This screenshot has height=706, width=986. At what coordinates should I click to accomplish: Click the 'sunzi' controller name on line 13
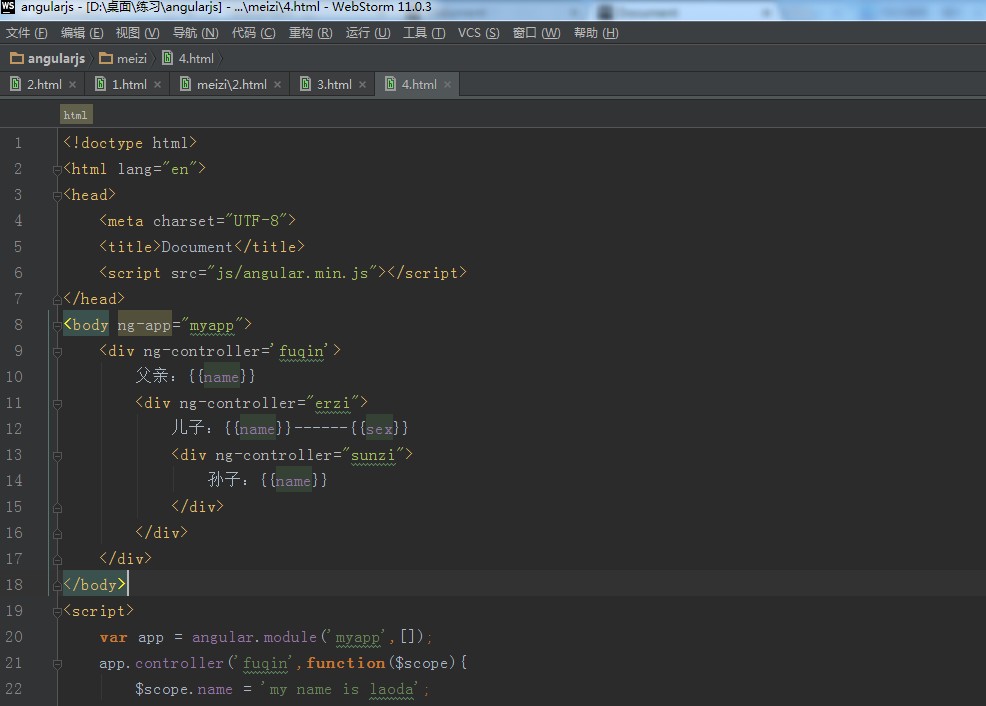click(x=373, y=455)
